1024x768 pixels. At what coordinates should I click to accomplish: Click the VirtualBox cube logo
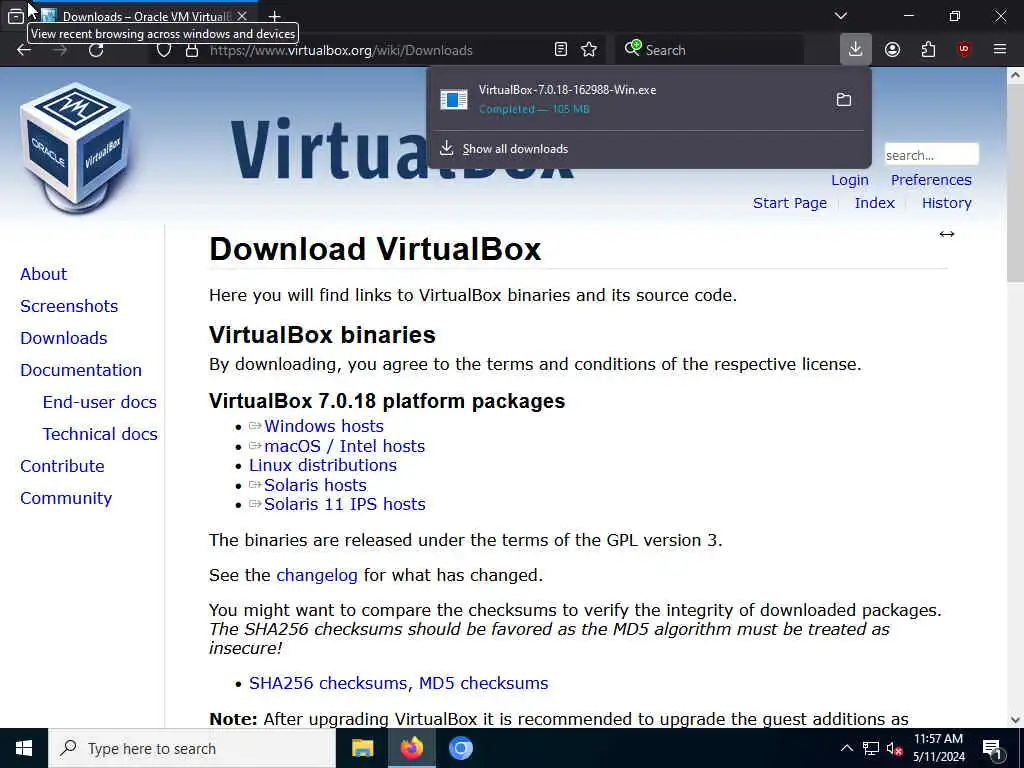pos(75,148)
